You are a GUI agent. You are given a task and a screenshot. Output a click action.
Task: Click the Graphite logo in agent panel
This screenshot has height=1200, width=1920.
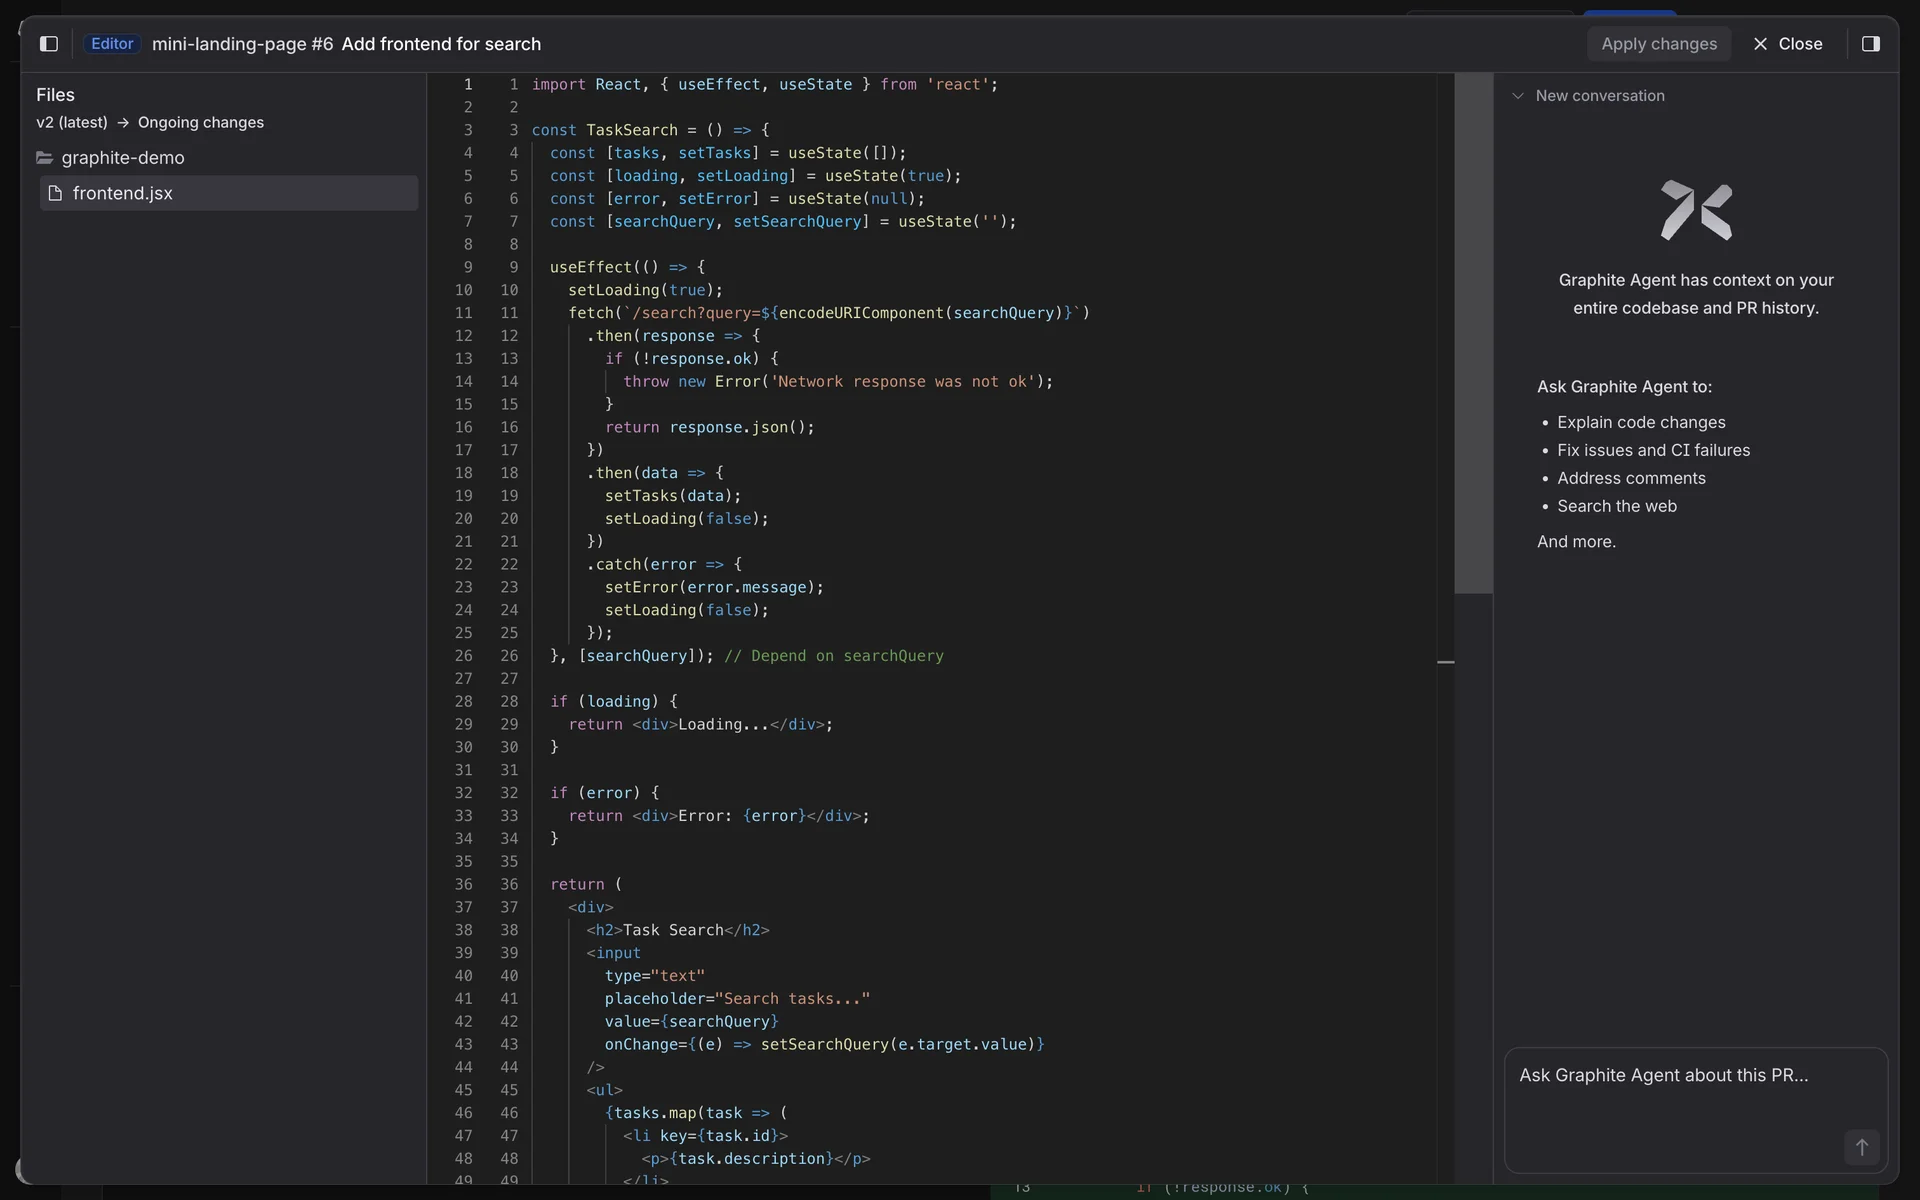click(1696, 210)
